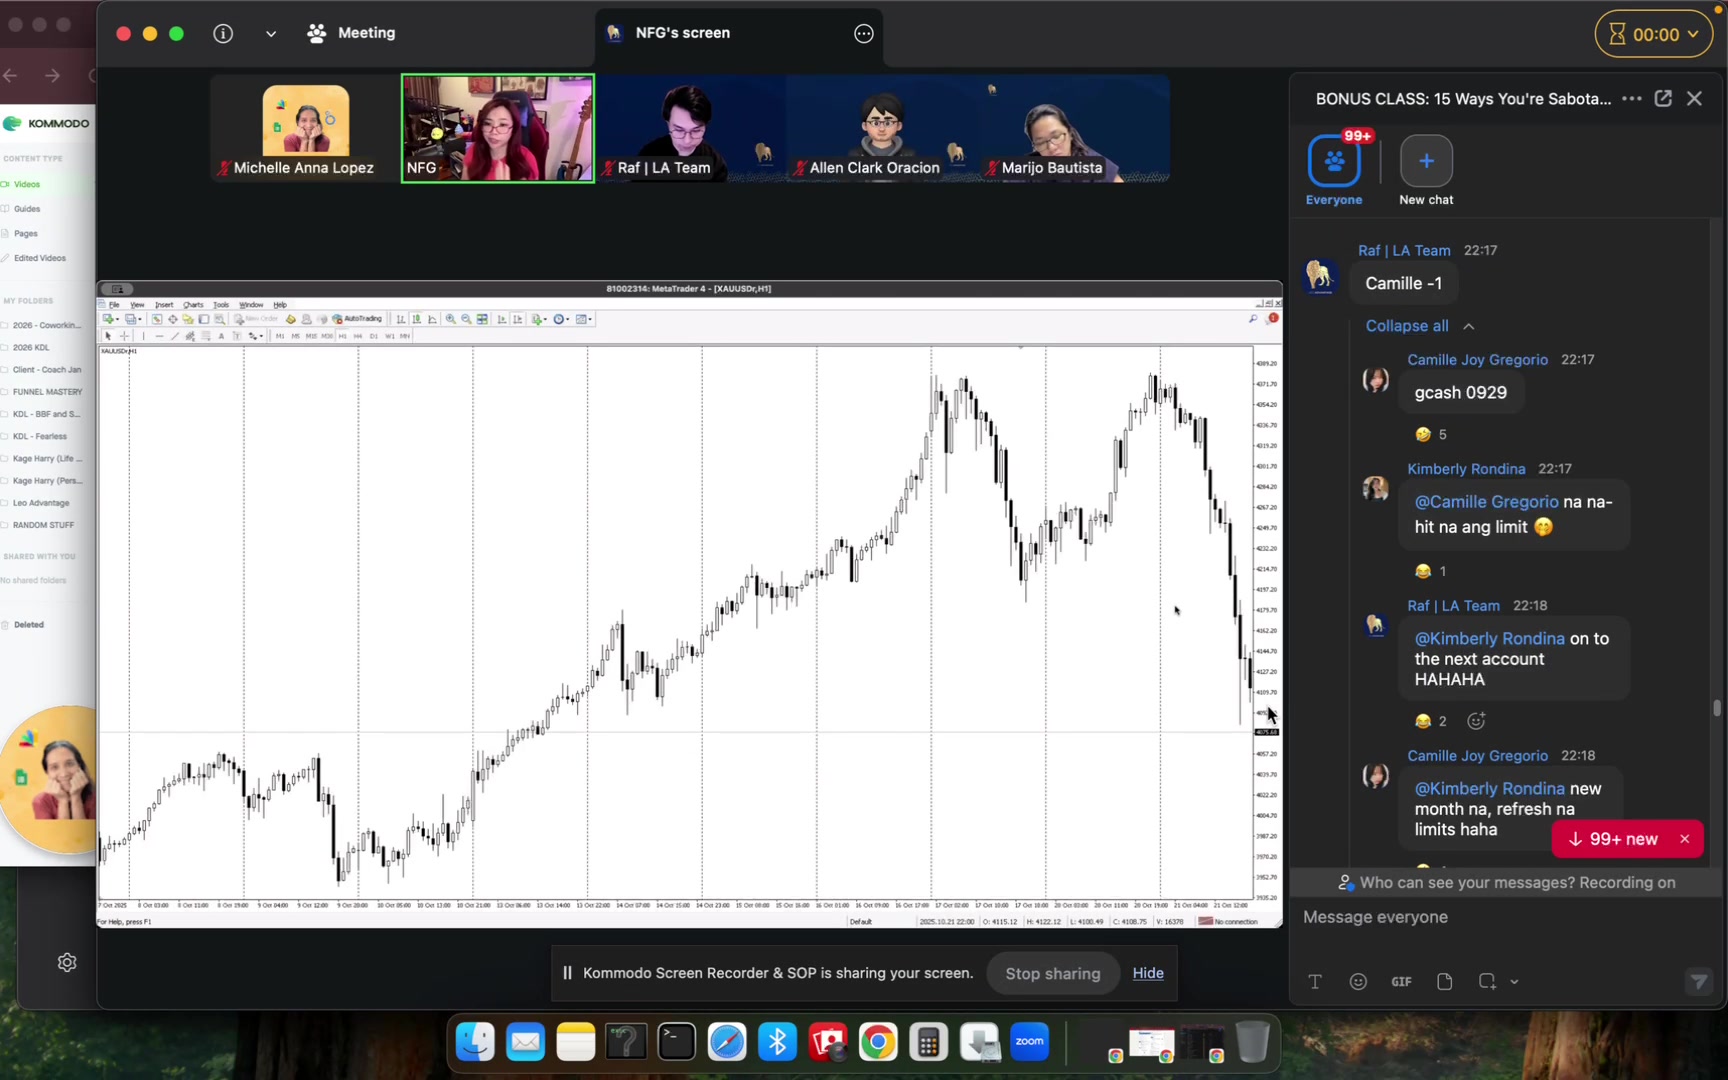
Task: Open text formatting options in chat
Action: 1315,982
